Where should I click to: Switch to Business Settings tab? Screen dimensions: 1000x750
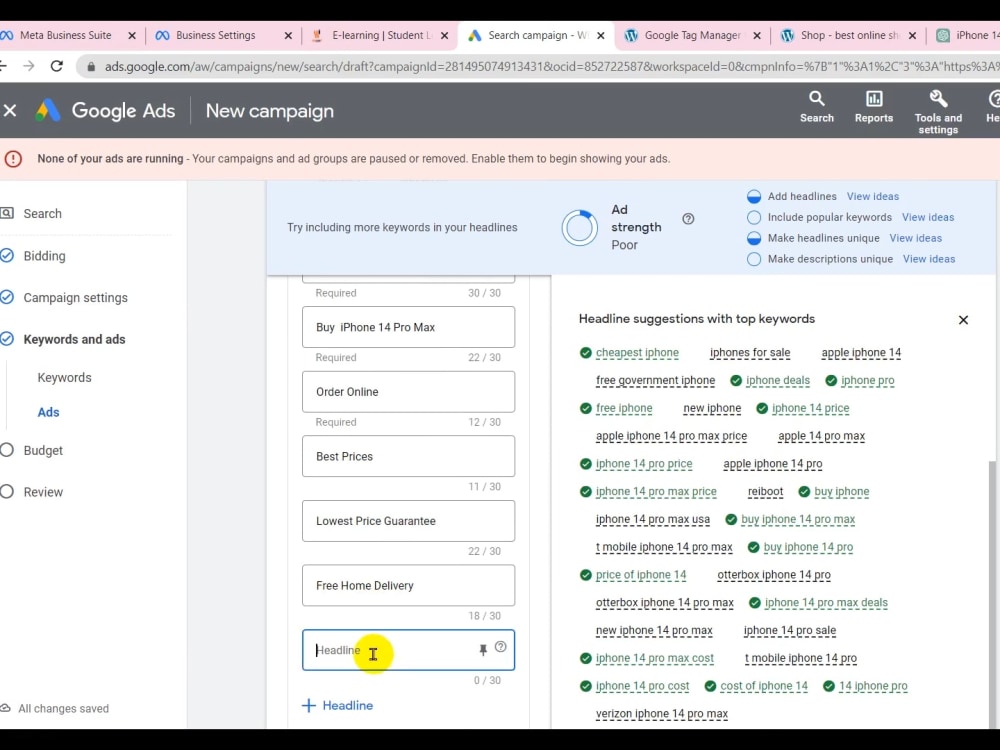point(215,35)
